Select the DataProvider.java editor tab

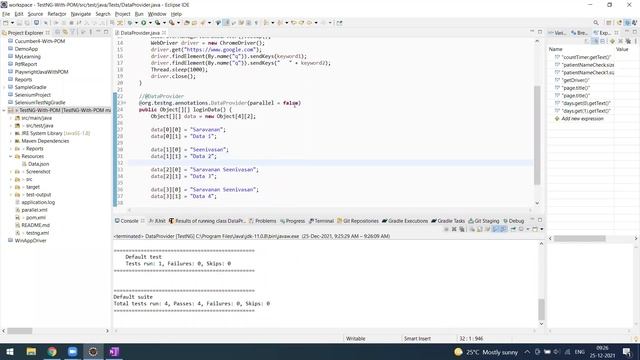(x=140, y=33)
